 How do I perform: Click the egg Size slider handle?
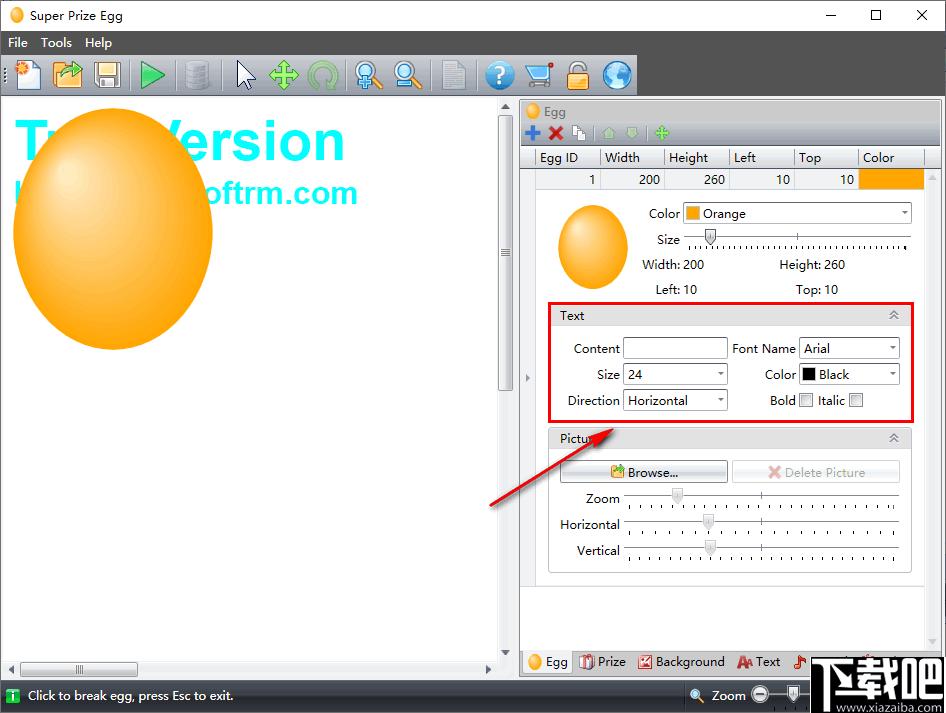click(x=711, y=237)
